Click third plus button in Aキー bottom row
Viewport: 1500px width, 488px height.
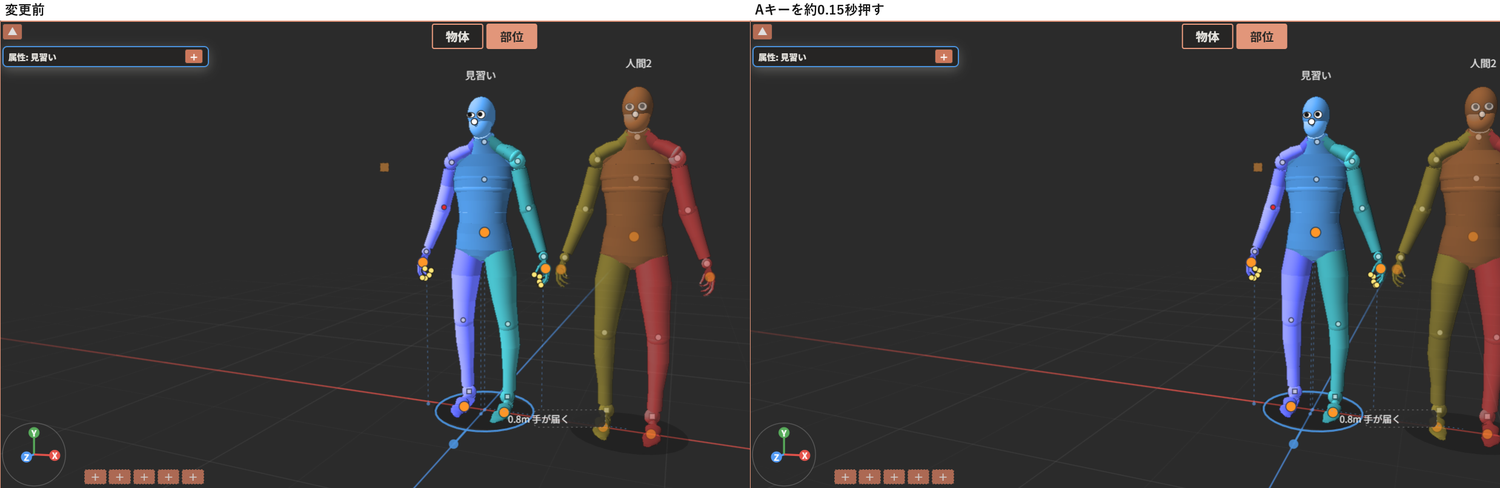click(894, 477)
